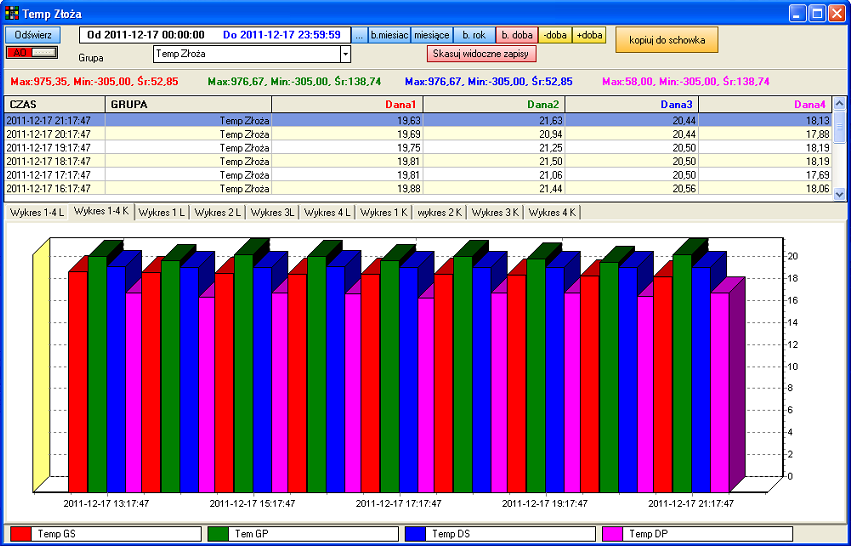
Task: Click the magenta Max:58,00 statistics text
Action: tap(686, 82)
